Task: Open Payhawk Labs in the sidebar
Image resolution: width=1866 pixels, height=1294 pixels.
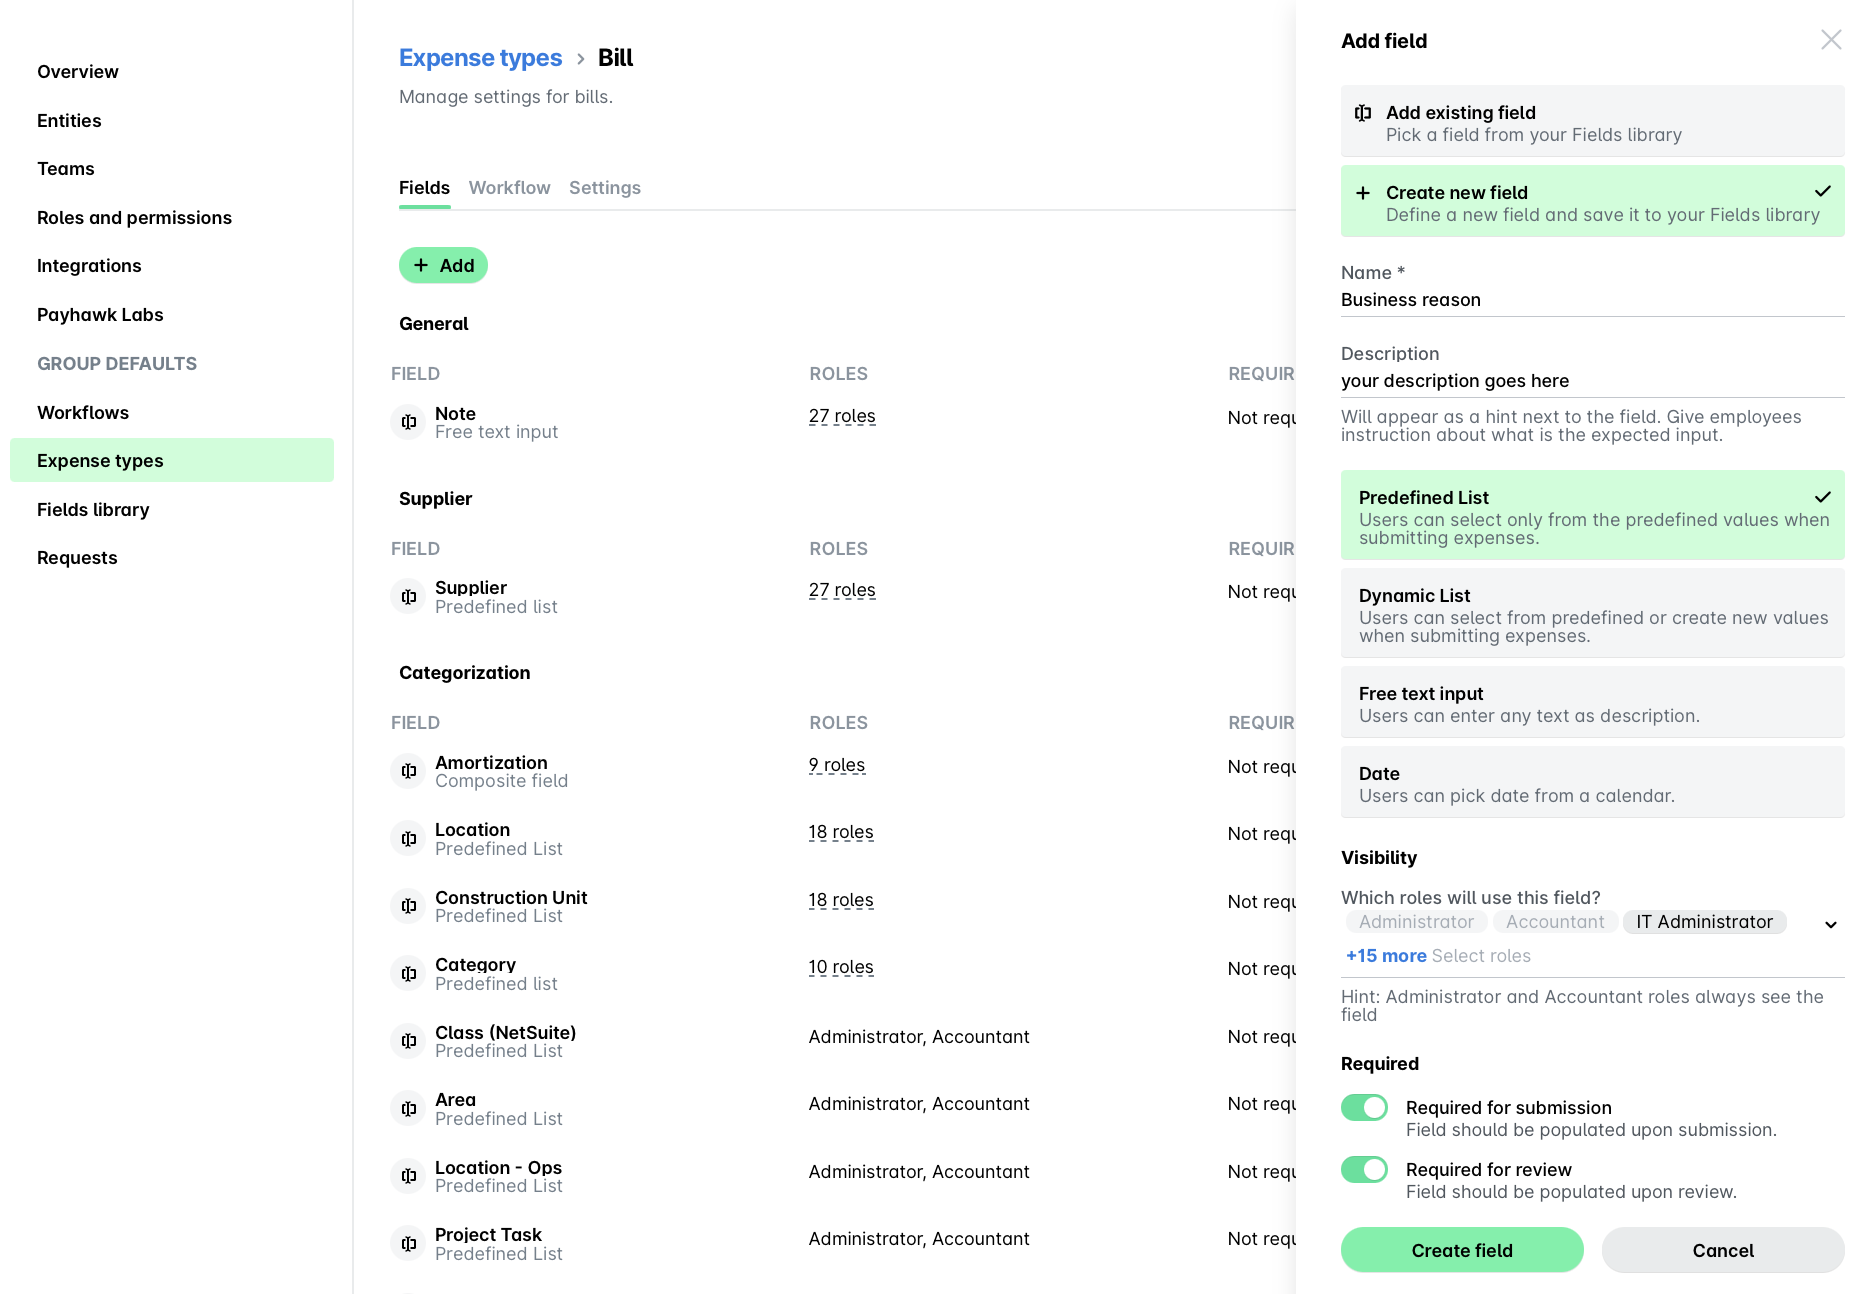Action: tap(100, 315)
